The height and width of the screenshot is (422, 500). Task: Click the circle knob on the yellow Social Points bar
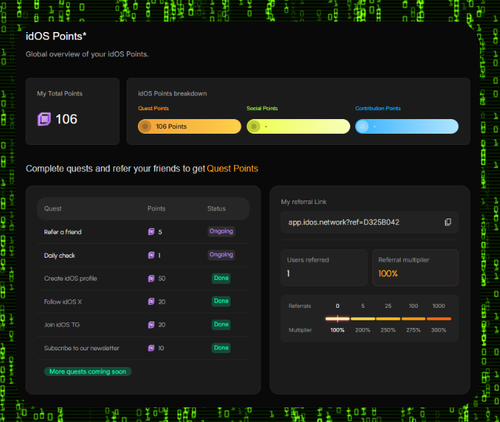pos(254,126)
